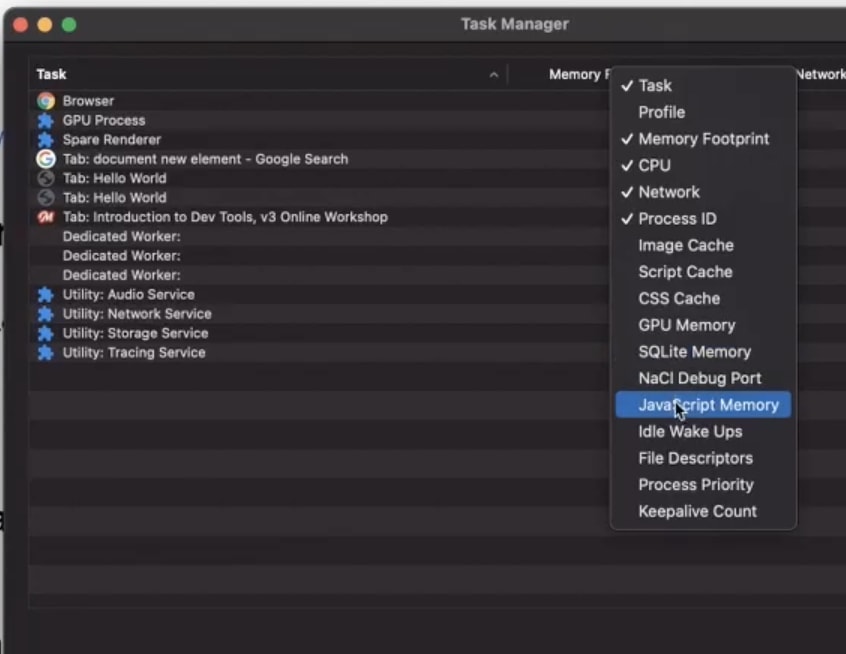Uncheck Memory Footprint column in menu

(703, 139)
